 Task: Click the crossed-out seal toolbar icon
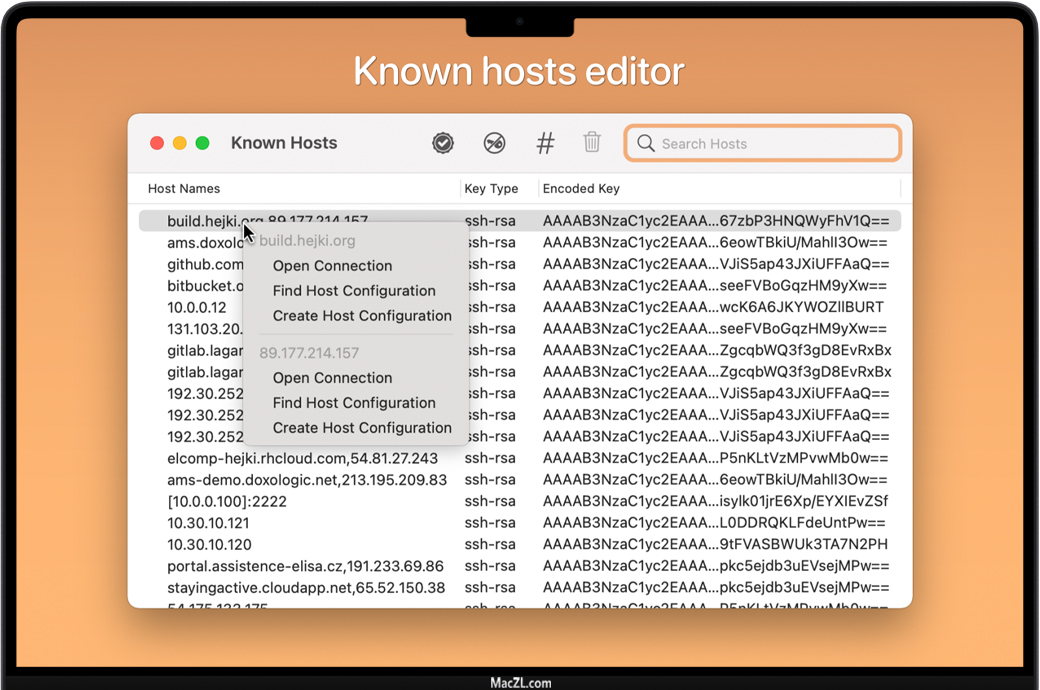(494, 143)
